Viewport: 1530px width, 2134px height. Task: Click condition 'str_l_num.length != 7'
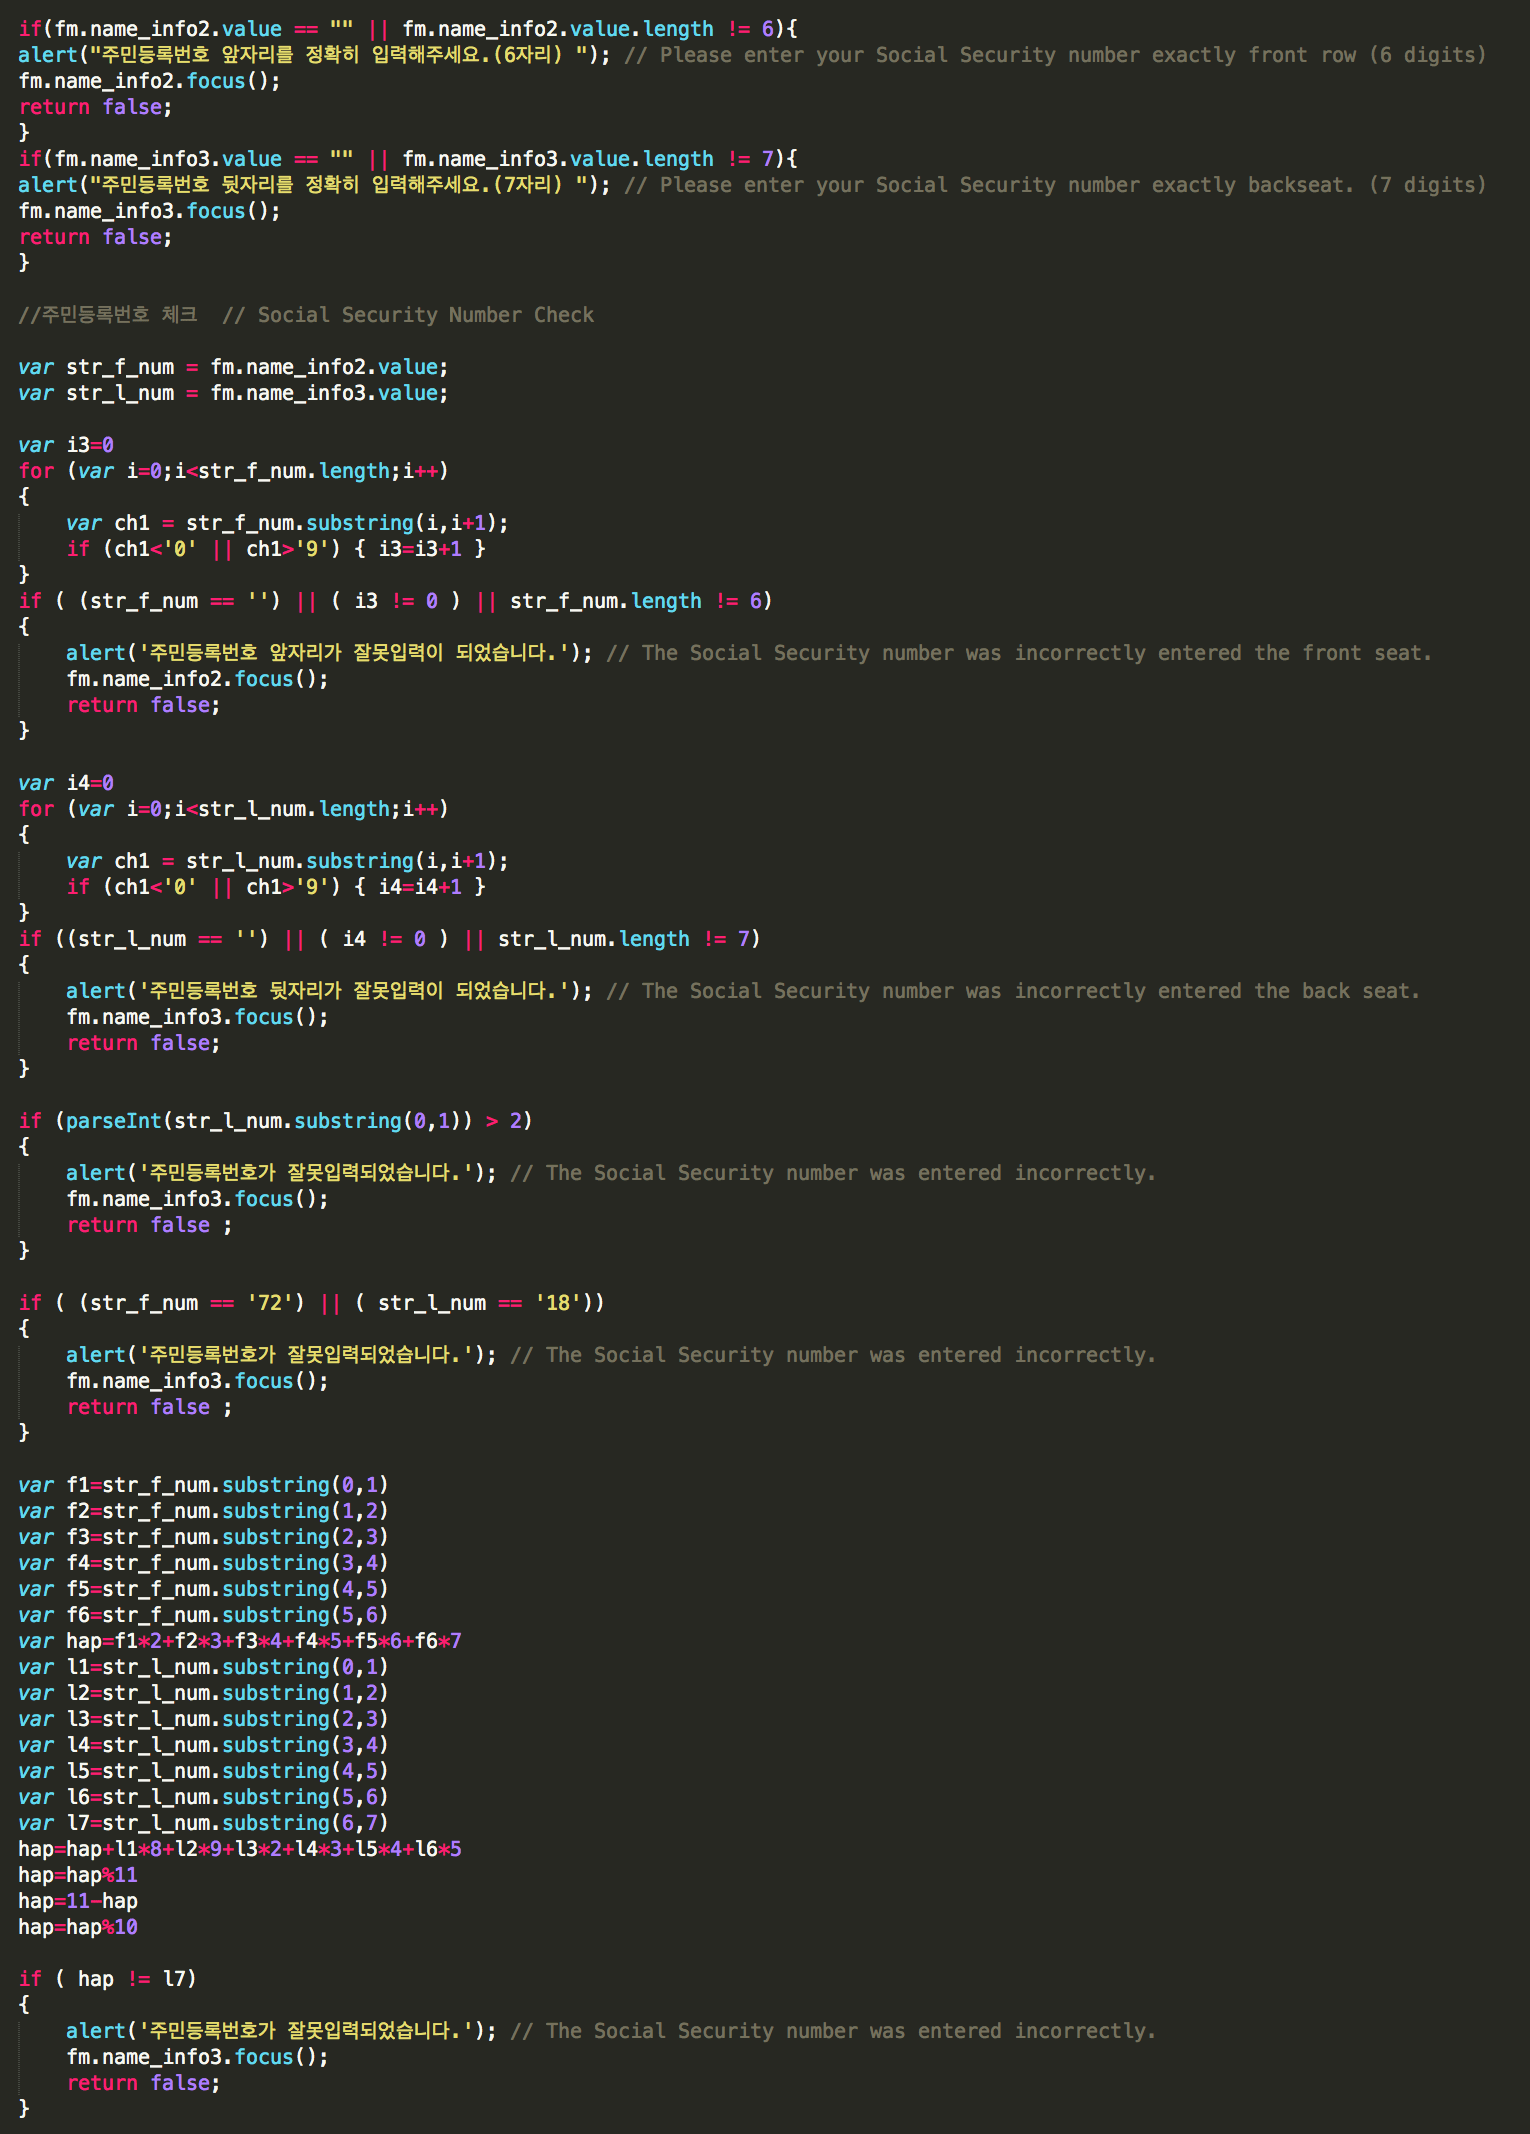(x=624, y=939)
